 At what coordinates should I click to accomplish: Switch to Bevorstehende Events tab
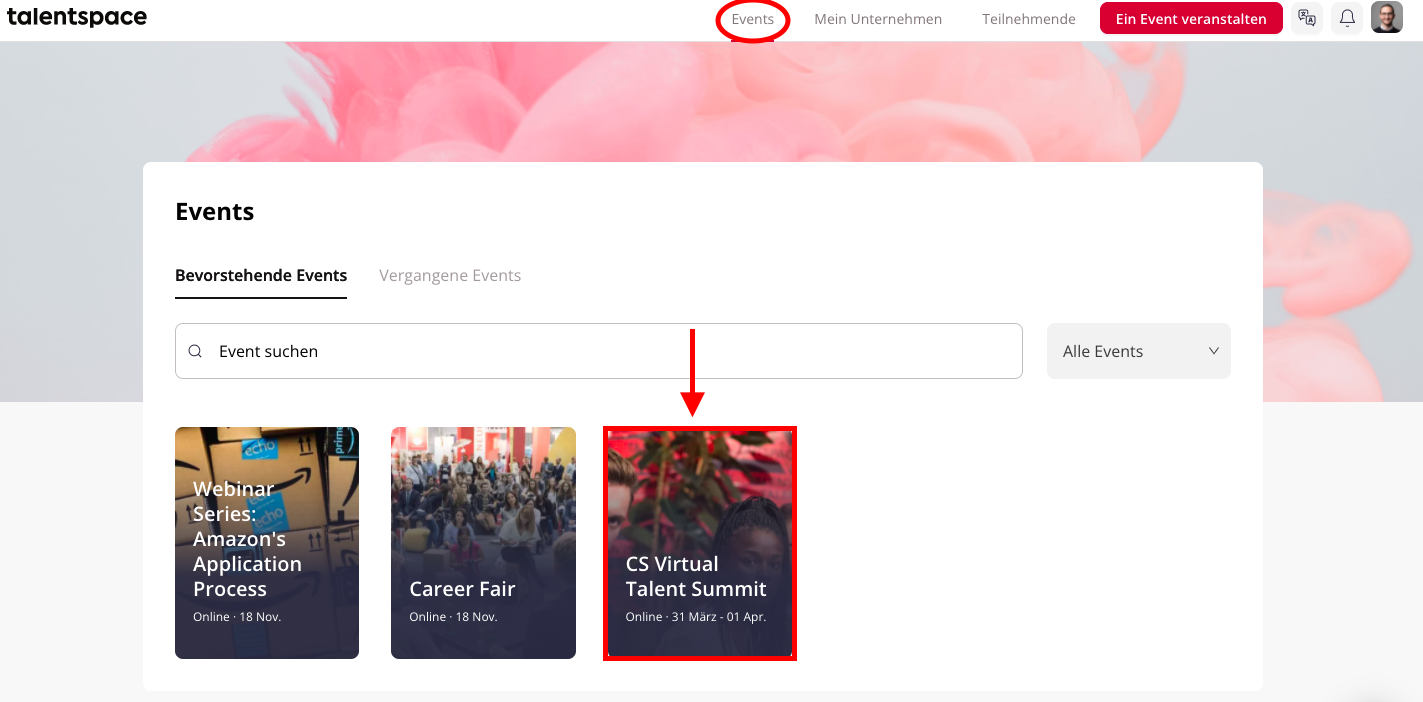(261, 275)
